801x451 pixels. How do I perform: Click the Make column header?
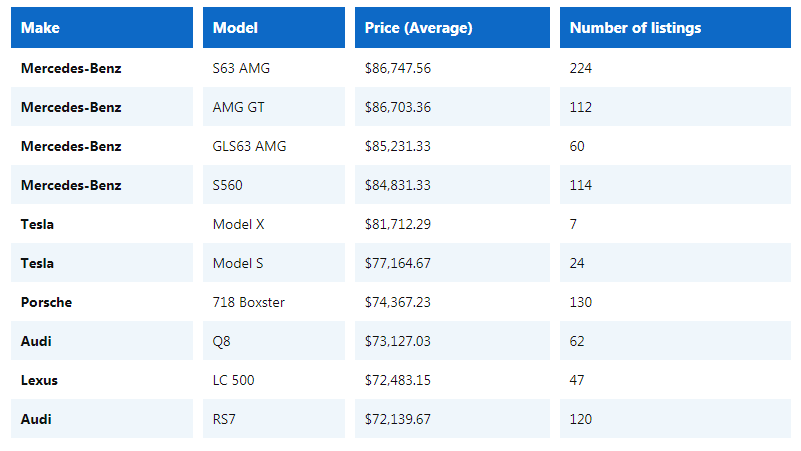pyautogui.click(x=102, y=28)
